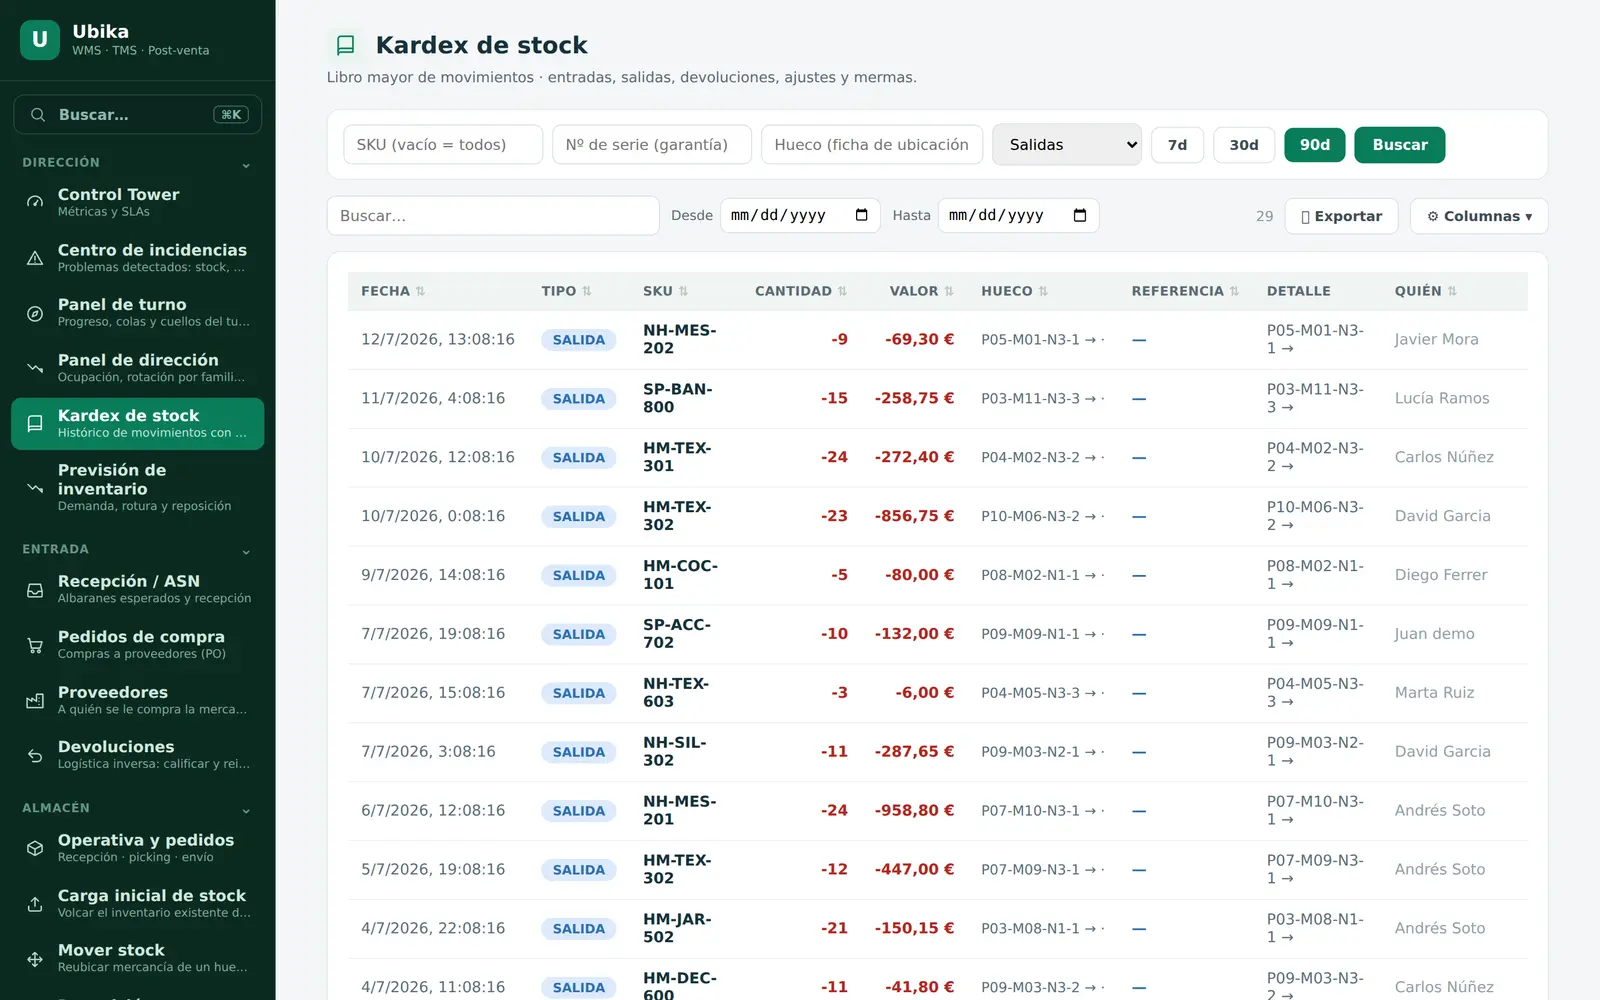
Task: Click Javier Mora in QUIÉN column
Action: click(x=1436, y=340)
